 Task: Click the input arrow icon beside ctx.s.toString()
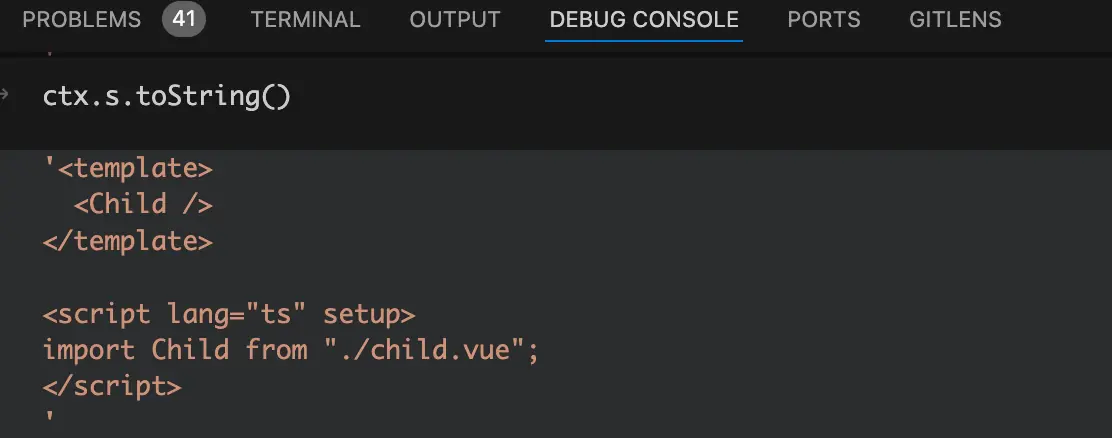pyautogui.click(x=7, y=94)
